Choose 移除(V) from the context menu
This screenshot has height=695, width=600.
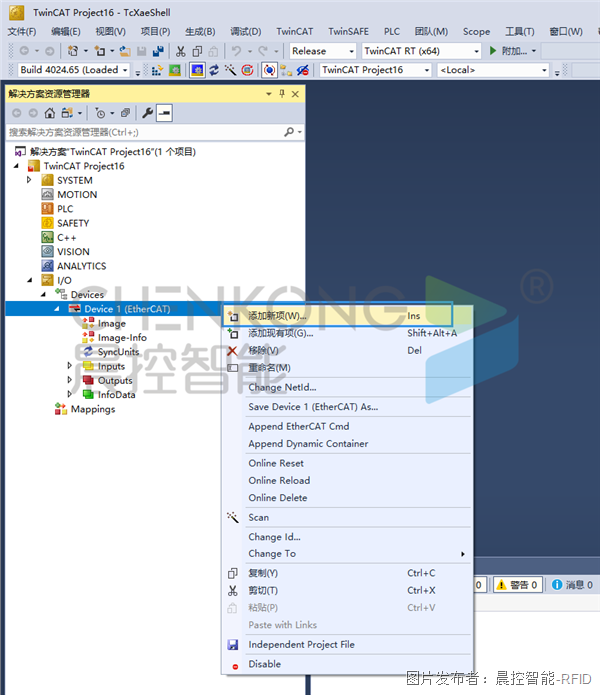pyautogui.click(x=347, y=350)
